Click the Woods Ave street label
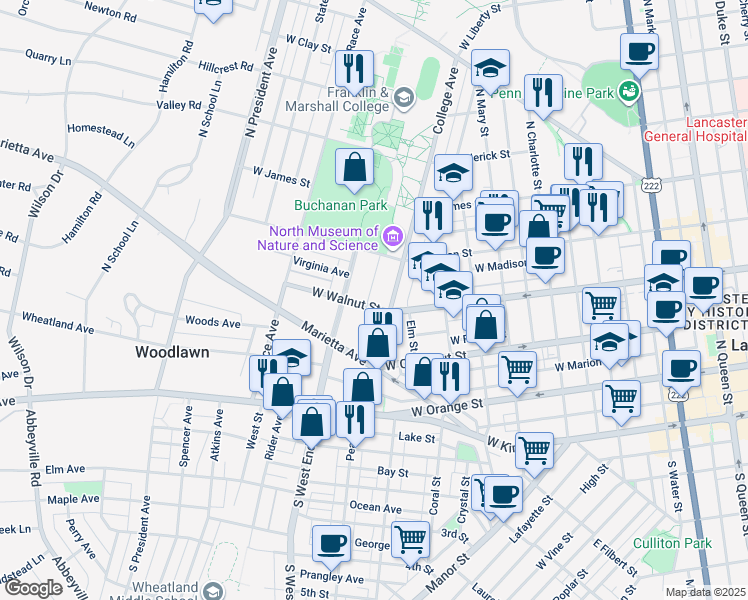748x600 pixels. [213, 322]
